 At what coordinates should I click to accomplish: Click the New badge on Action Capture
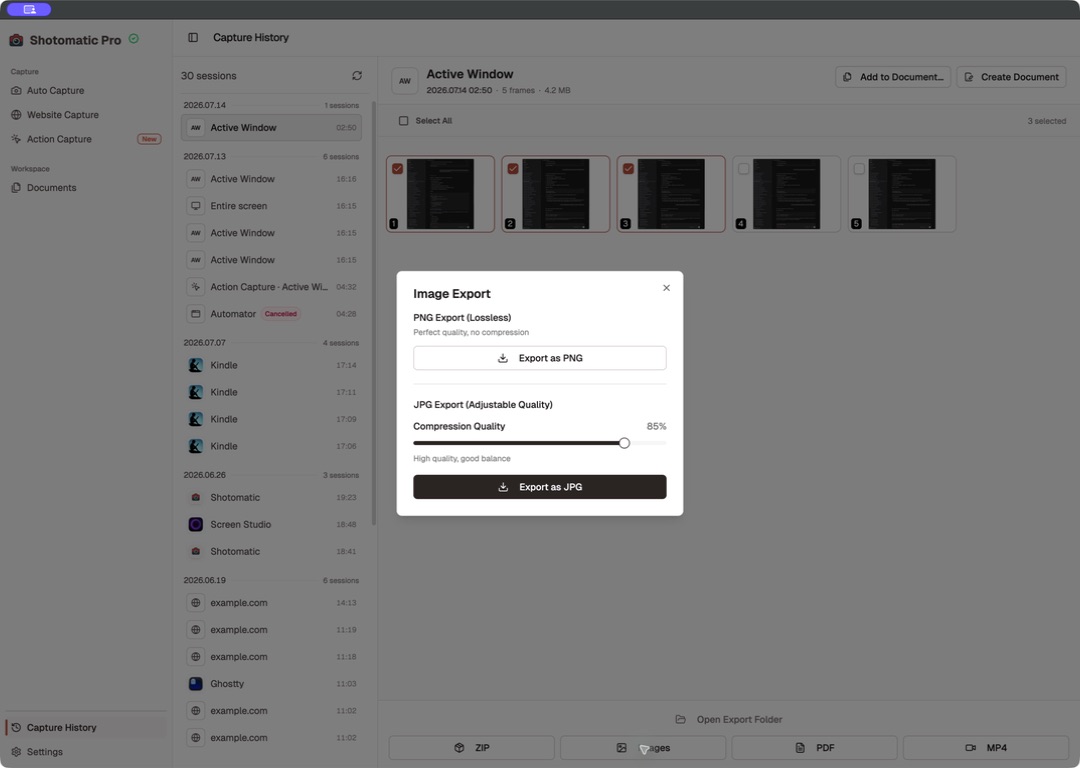[x=149, y=139]
